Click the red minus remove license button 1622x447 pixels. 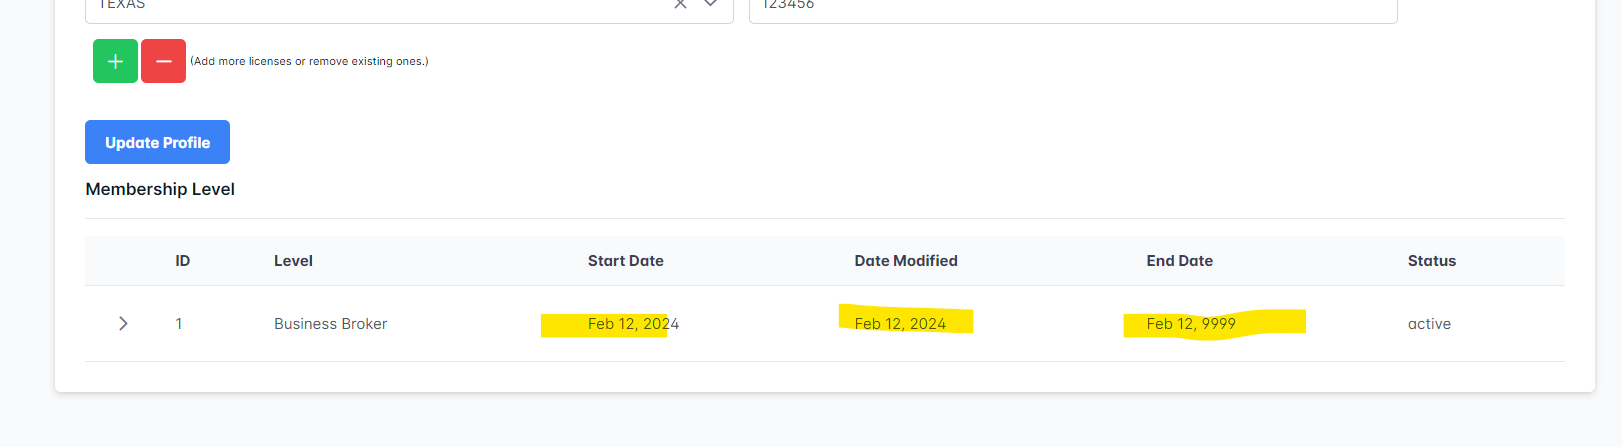pyautogui.click(x=163, y=61)
